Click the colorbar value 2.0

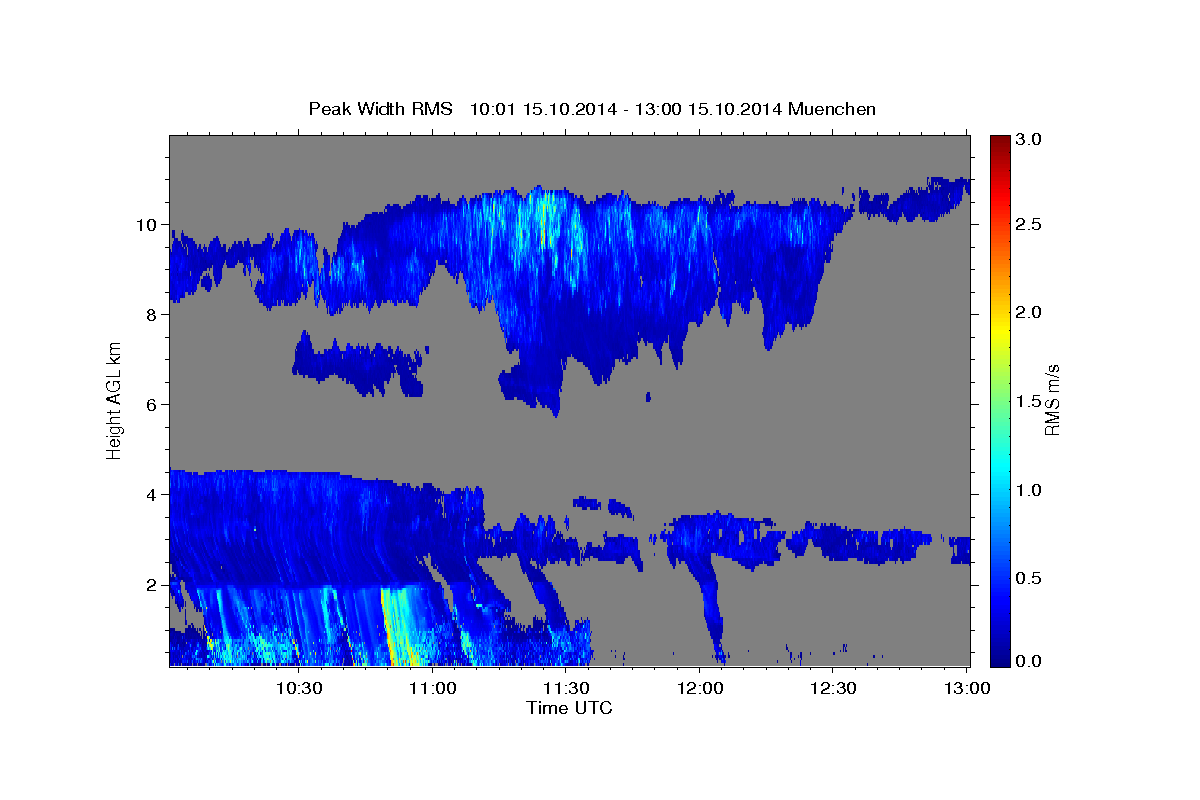tap(1030, 313)
